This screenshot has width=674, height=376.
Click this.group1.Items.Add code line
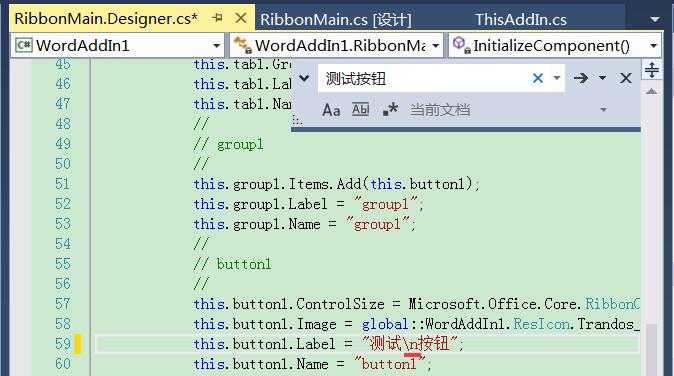[x=337, y=184]
